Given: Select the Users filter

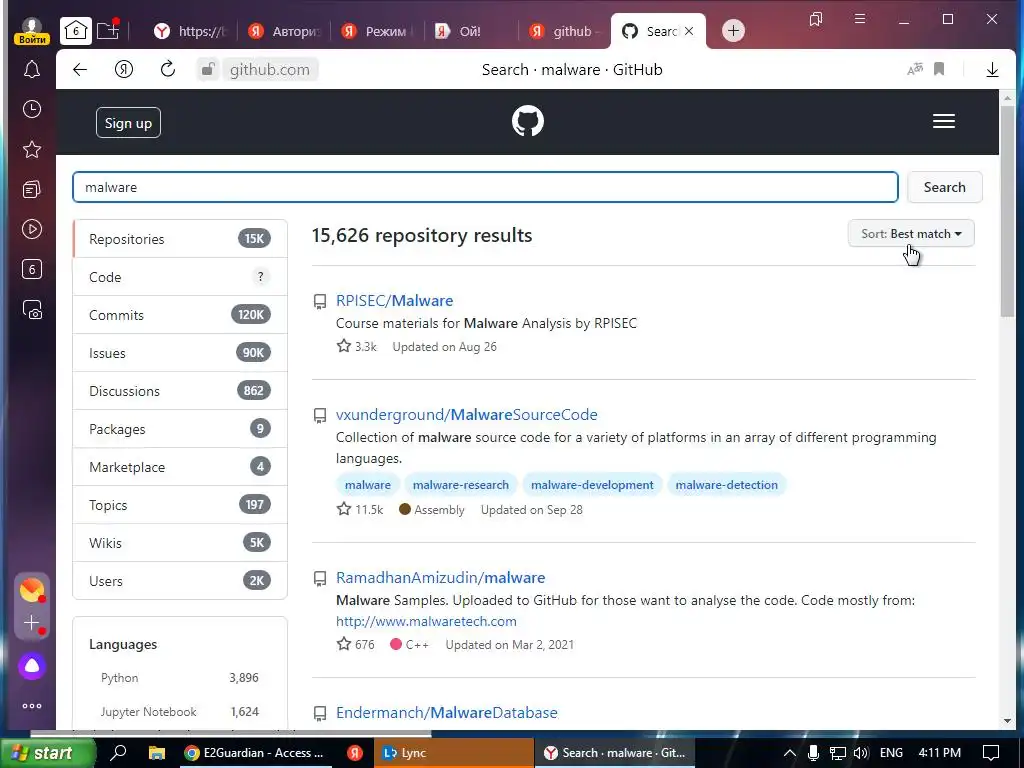Looking at the screenshot, I should [x=180, y=581].
